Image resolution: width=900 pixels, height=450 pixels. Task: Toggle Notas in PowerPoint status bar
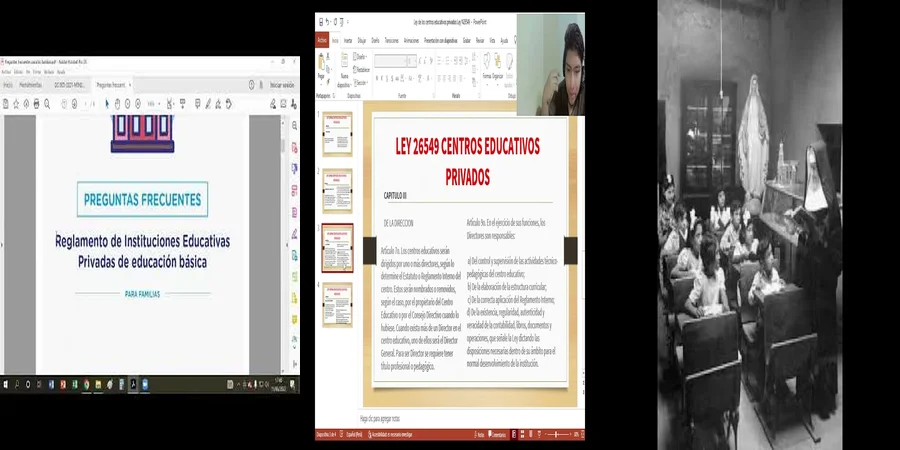pos(479,435)
